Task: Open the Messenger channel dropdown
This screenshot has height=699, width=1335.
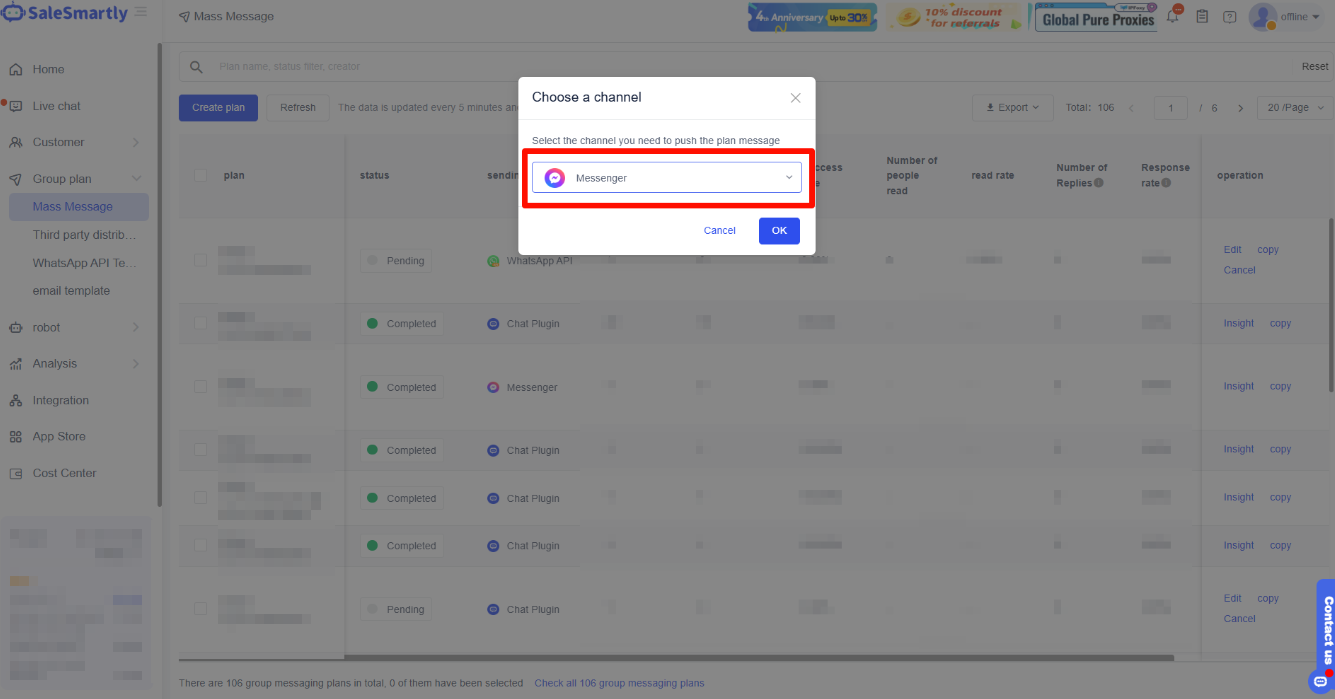Action: pyautogui.click(x=667, y=178)
